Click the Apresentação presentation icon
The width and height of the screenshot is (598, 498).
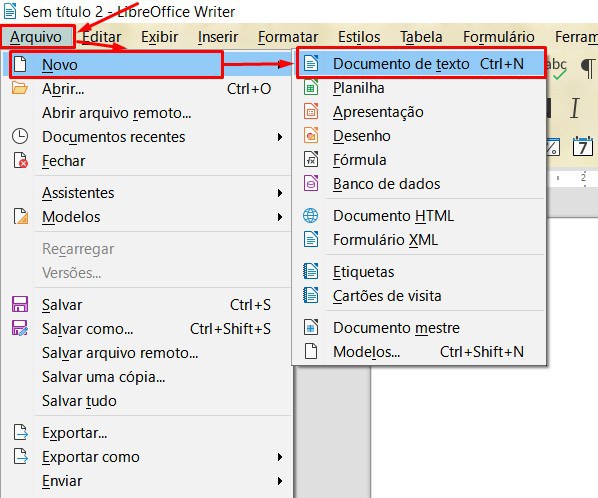(311, 112)
